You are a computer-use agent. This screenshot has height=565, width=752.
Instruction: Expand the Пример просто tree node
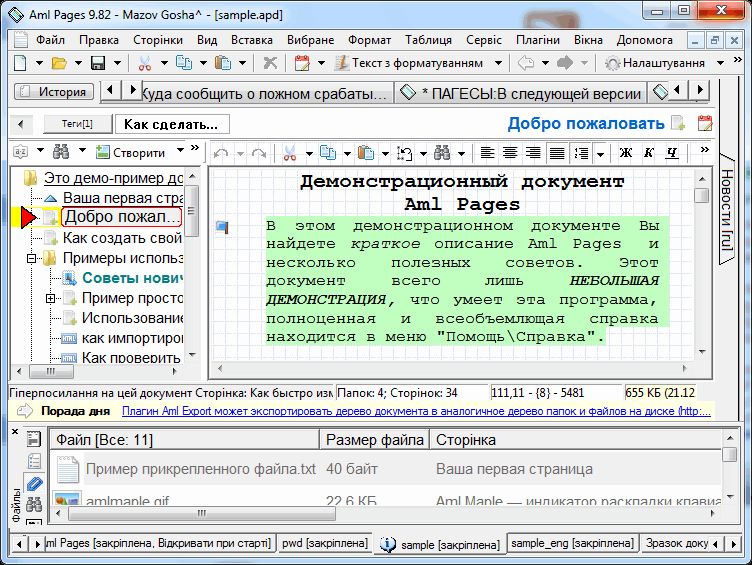click(50, 298)
